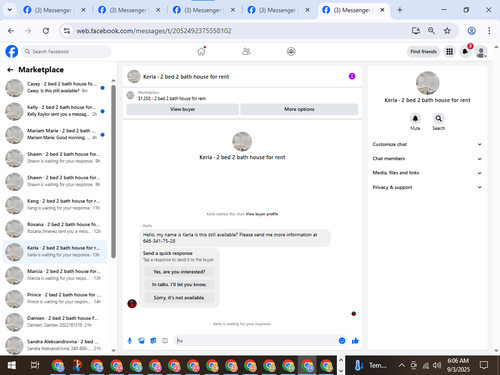Switch to the fourth Messenger browser tab

(x=278, y=10)
